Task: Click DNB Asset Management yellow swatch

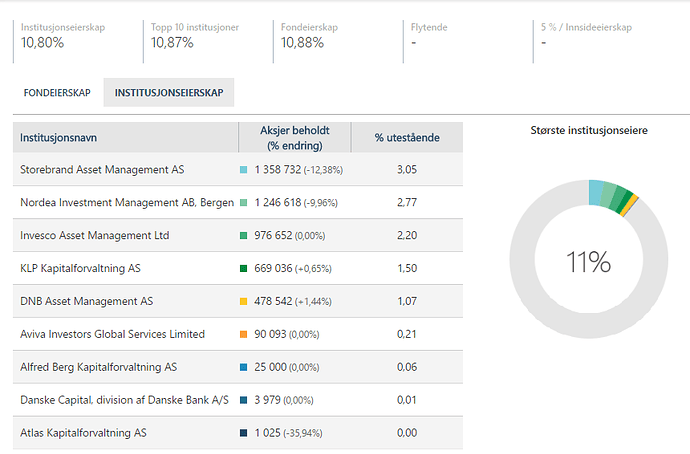Action: click(x=243, y=301)
